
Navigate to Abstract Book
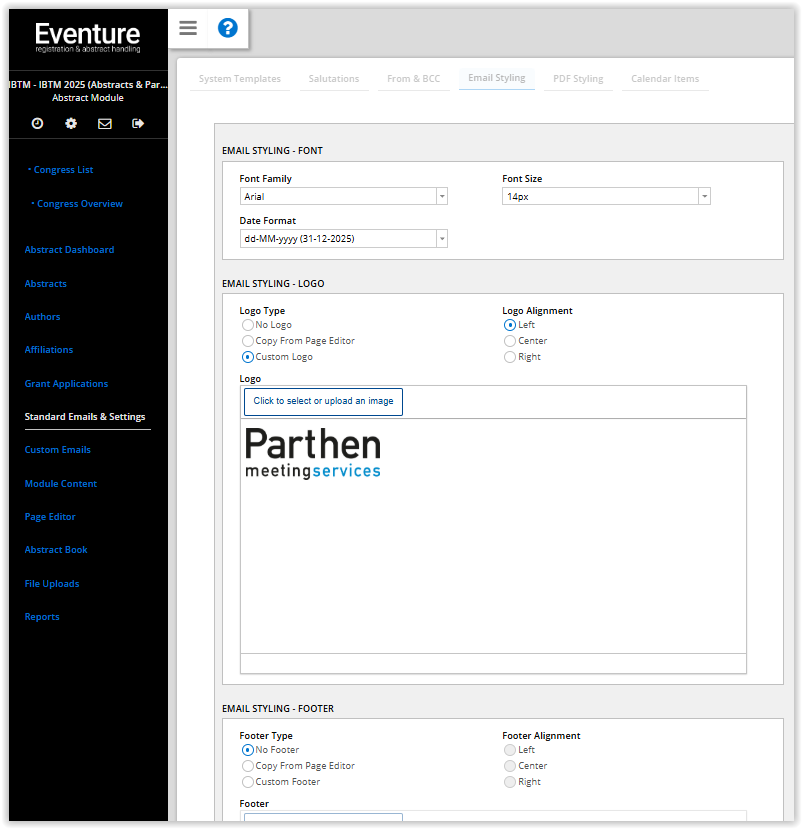tap(56, 550)
